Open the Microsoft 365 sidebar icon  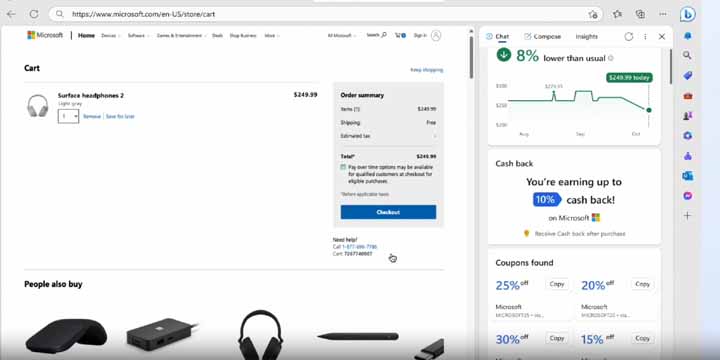pos(687,136)
